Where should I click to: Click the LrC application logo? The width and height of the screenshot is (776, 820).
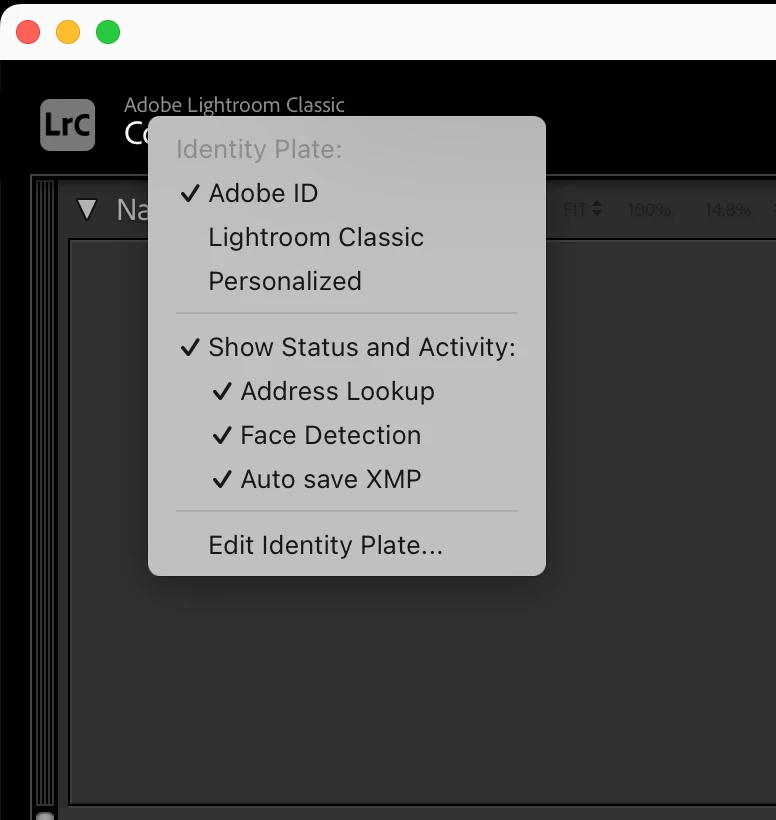[x=67, y=124]
